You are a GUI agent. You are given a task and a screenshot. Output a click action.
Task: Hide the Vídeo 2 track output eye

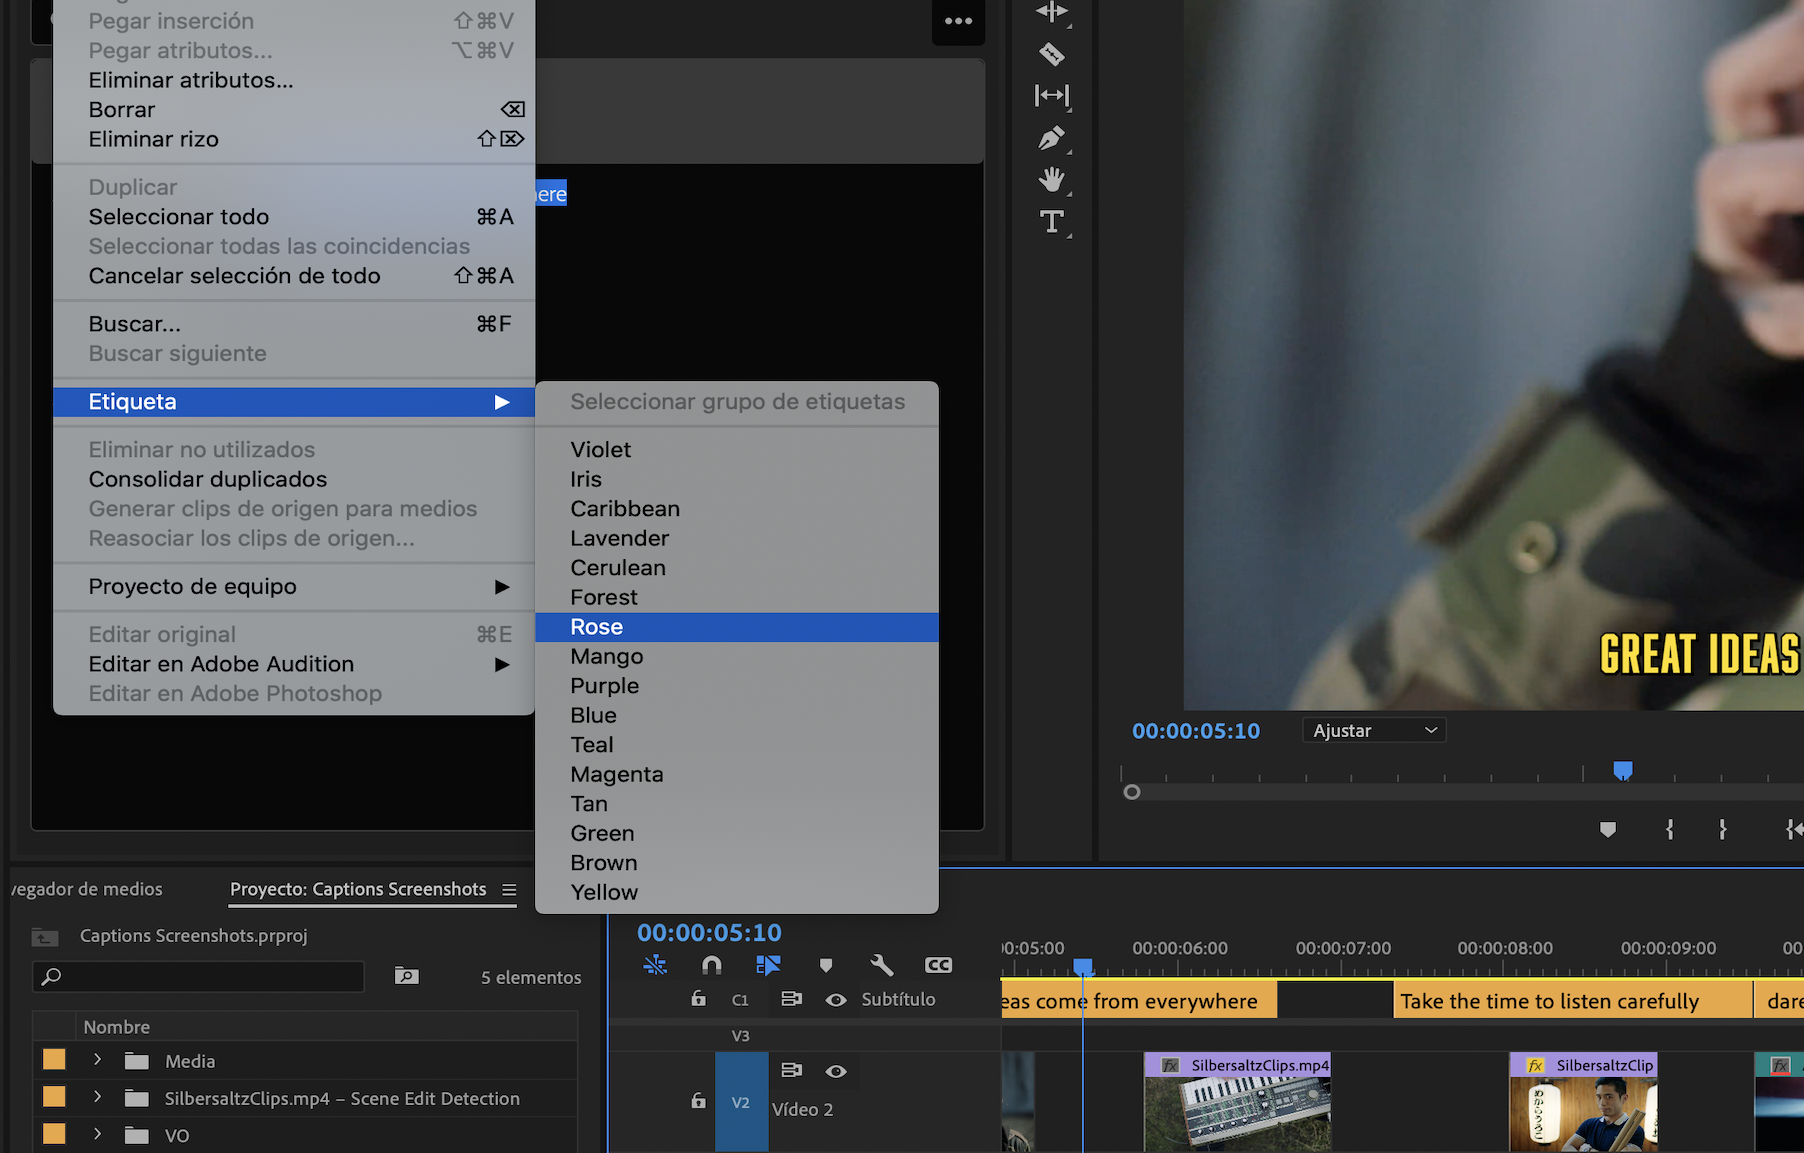coord(836,1071)
